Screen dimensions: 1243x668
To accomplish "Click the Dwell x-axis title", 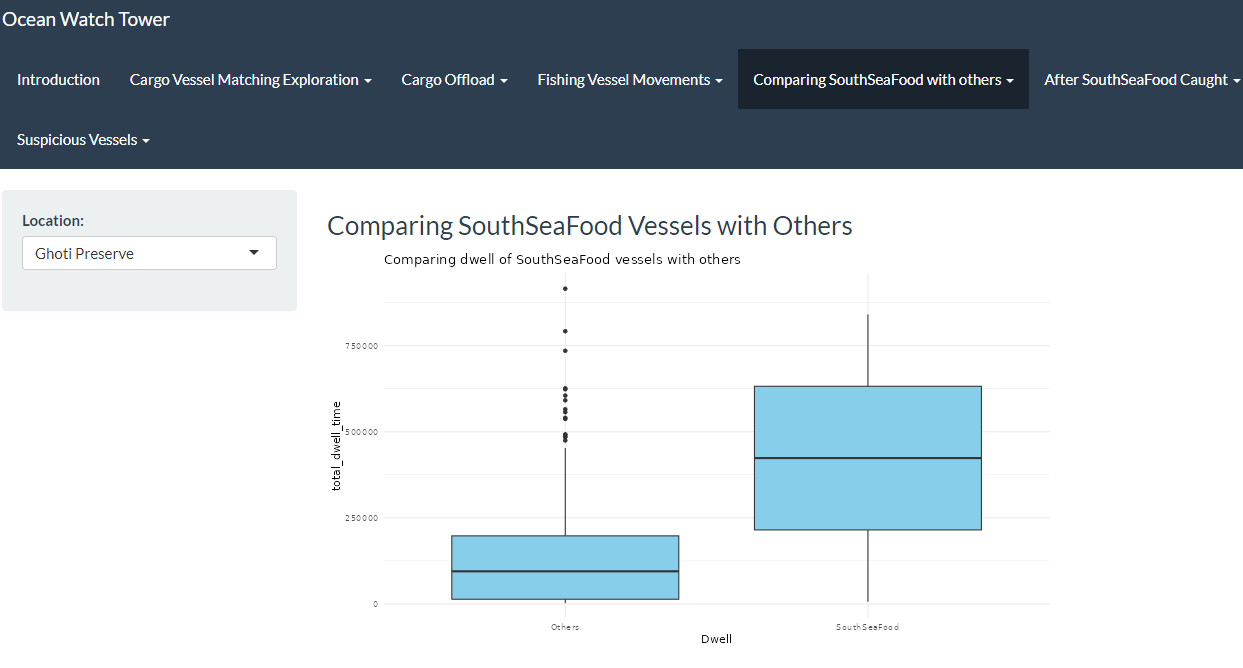I will pyautogui.click(x=716, y=639).
